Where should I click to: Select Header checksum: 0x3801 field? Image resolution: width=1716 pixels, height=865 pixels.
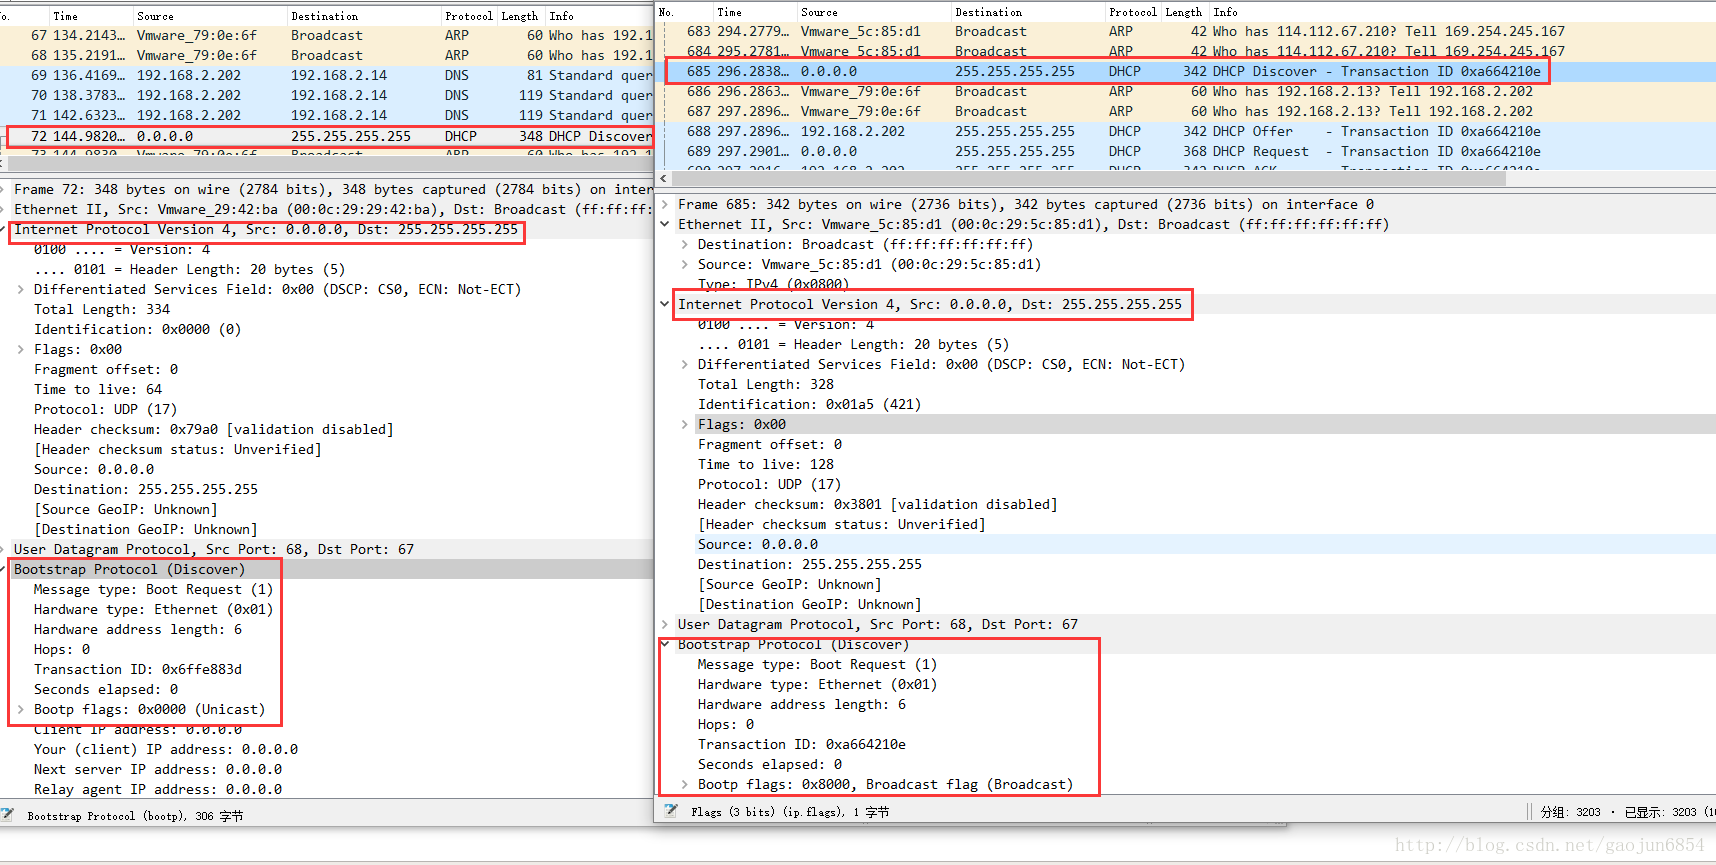pyautogui.click(x=878, y=504)
